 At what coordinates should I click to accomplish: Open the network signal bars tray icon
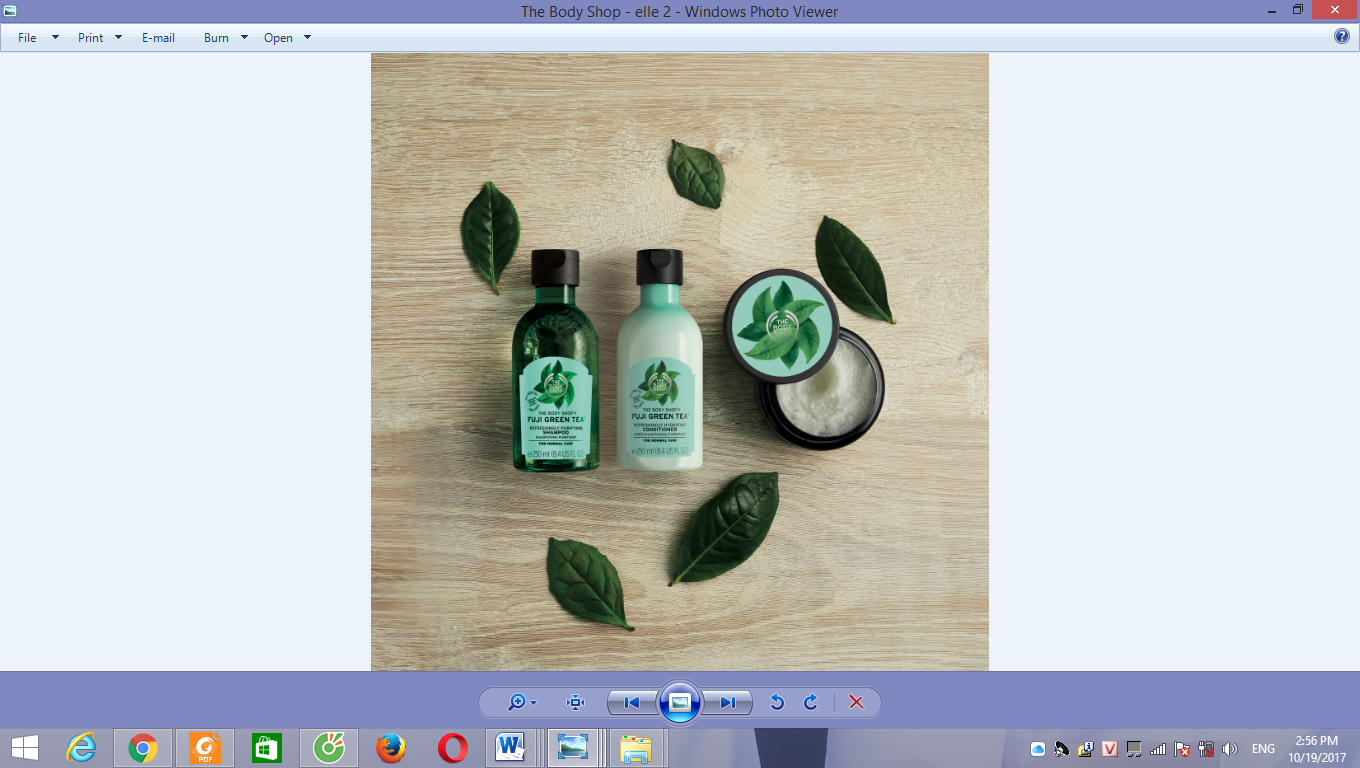pos(1158,749)
